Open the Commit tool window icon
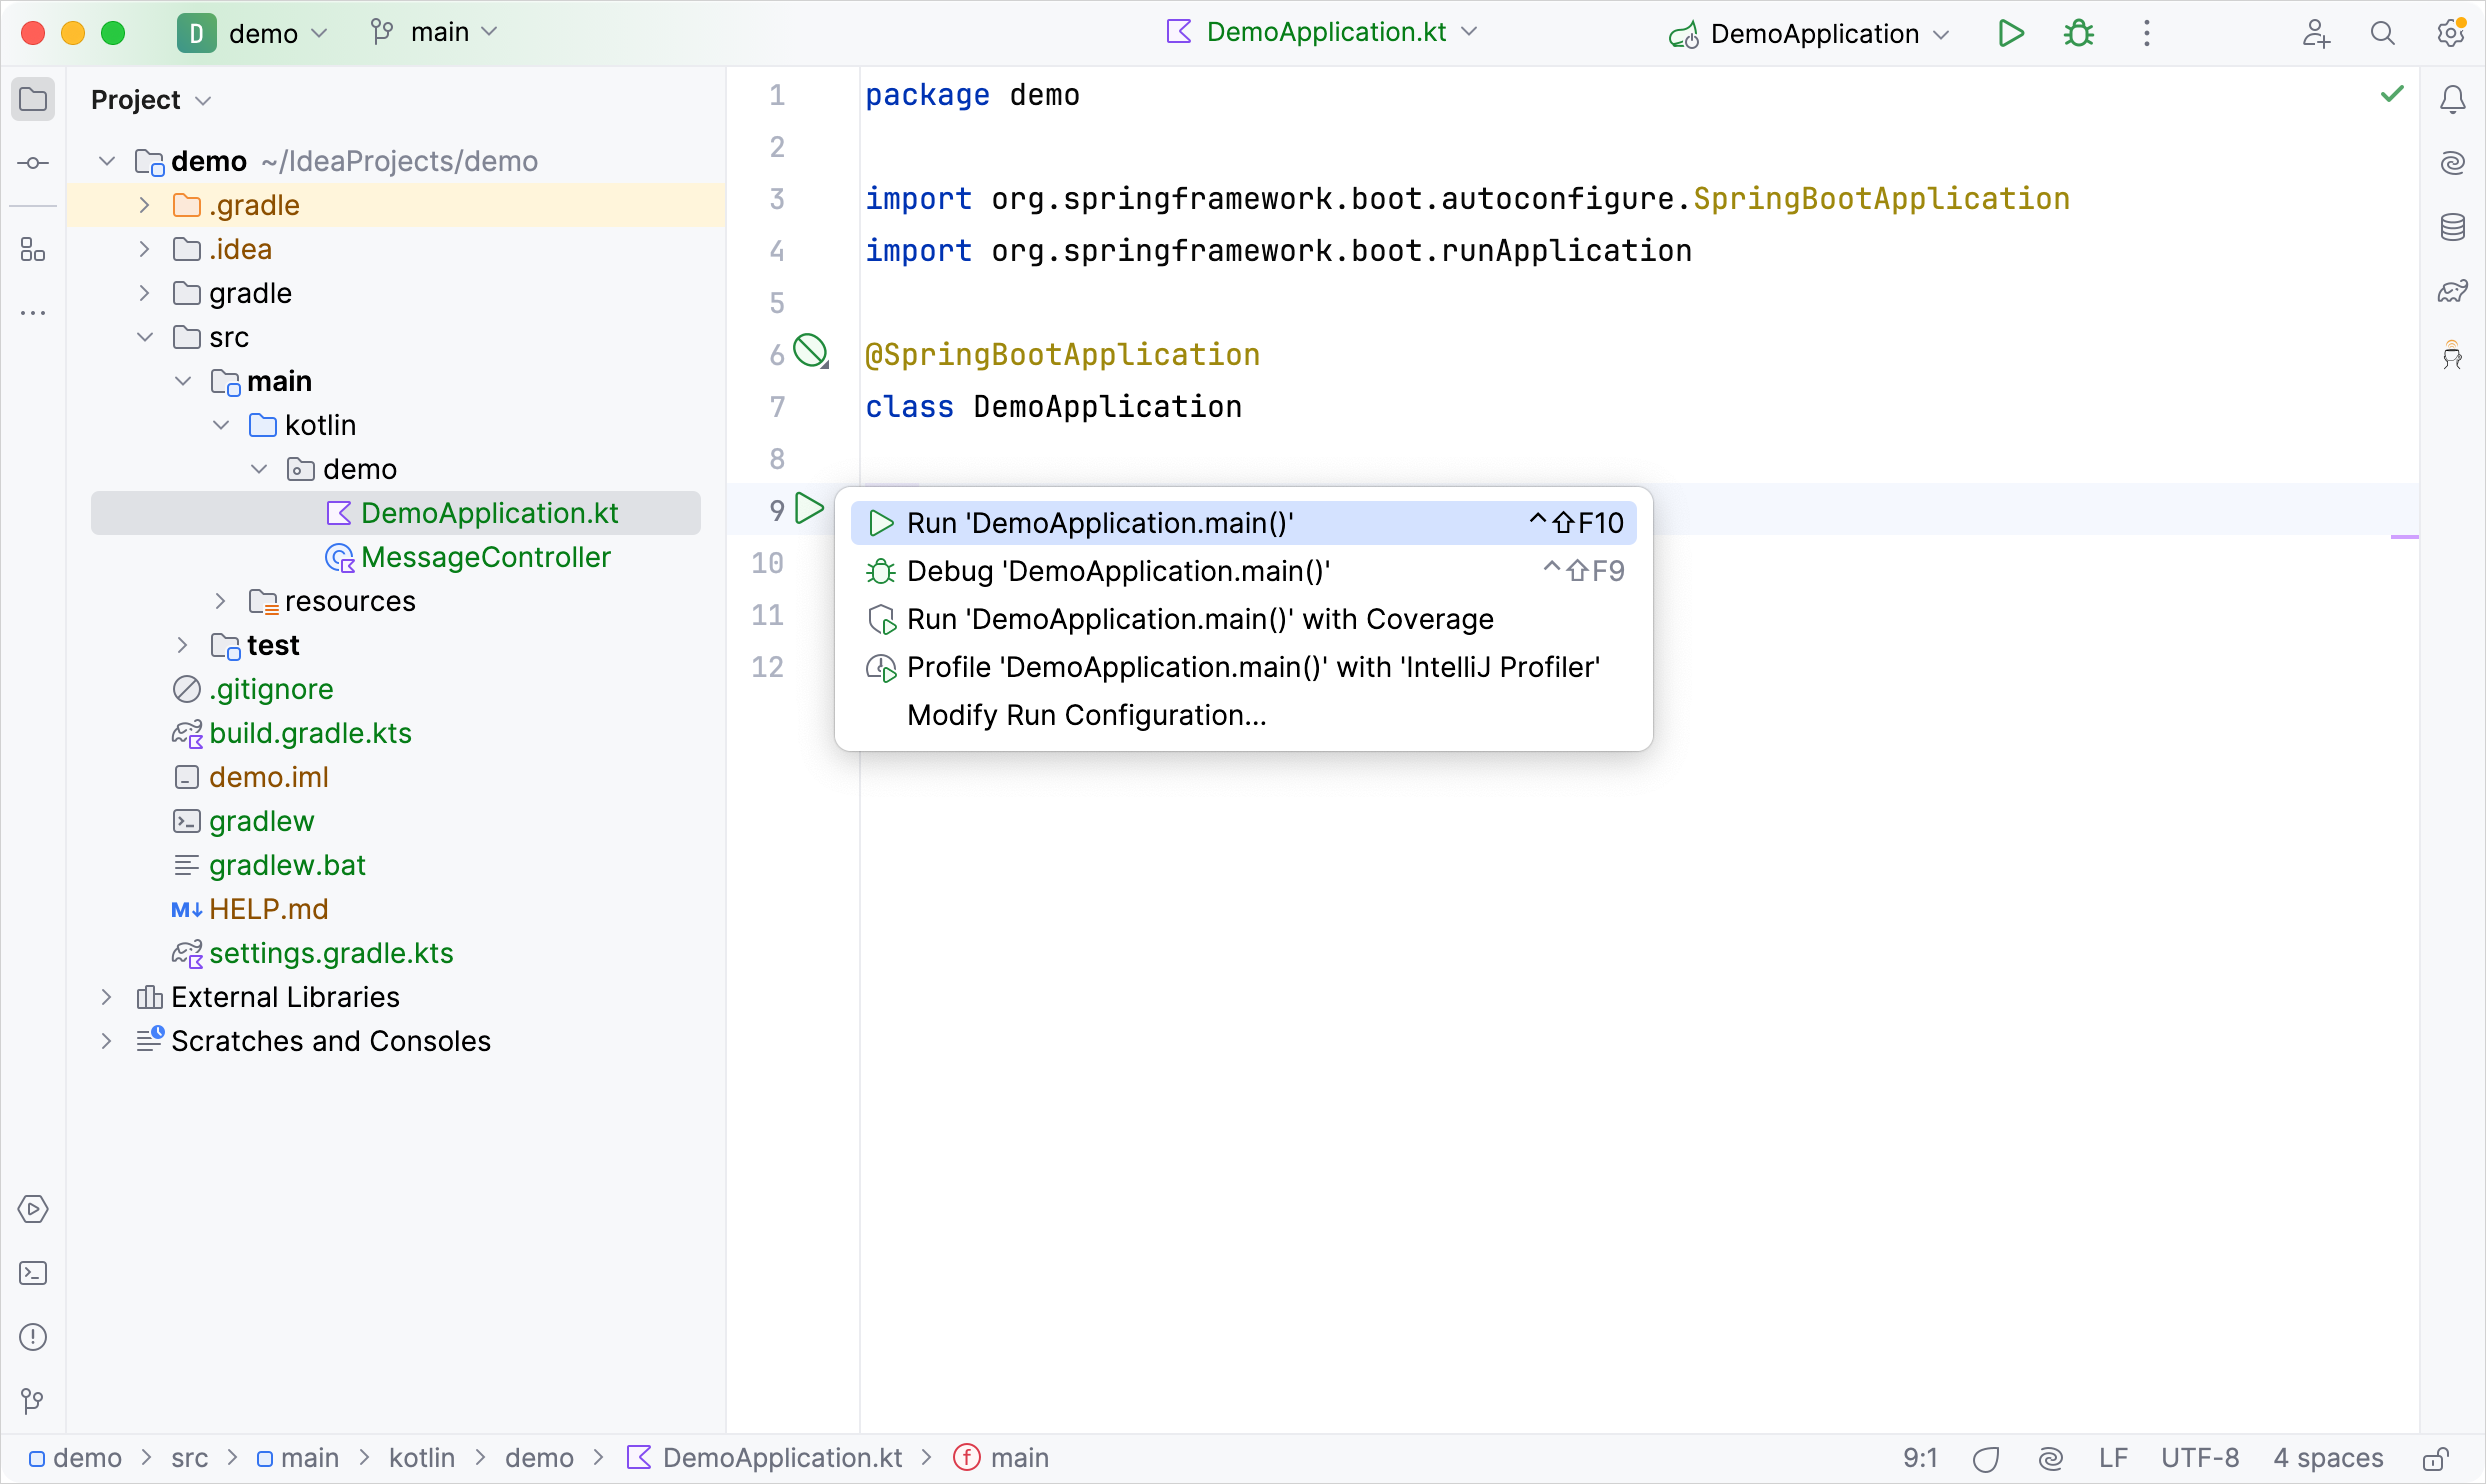Image resolution: width=2486 pixels, height=1484 pixels. [33, 163]
